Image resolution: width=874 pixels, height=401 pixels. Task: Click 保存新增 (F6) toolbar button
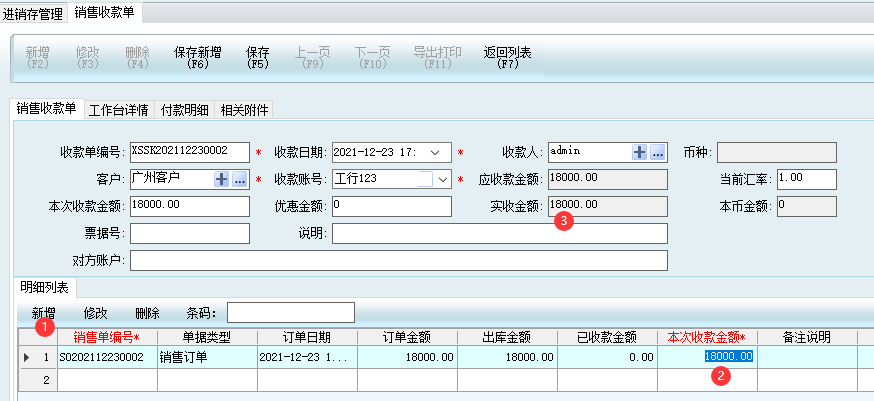pyautogui.click(x=197, y=57)
